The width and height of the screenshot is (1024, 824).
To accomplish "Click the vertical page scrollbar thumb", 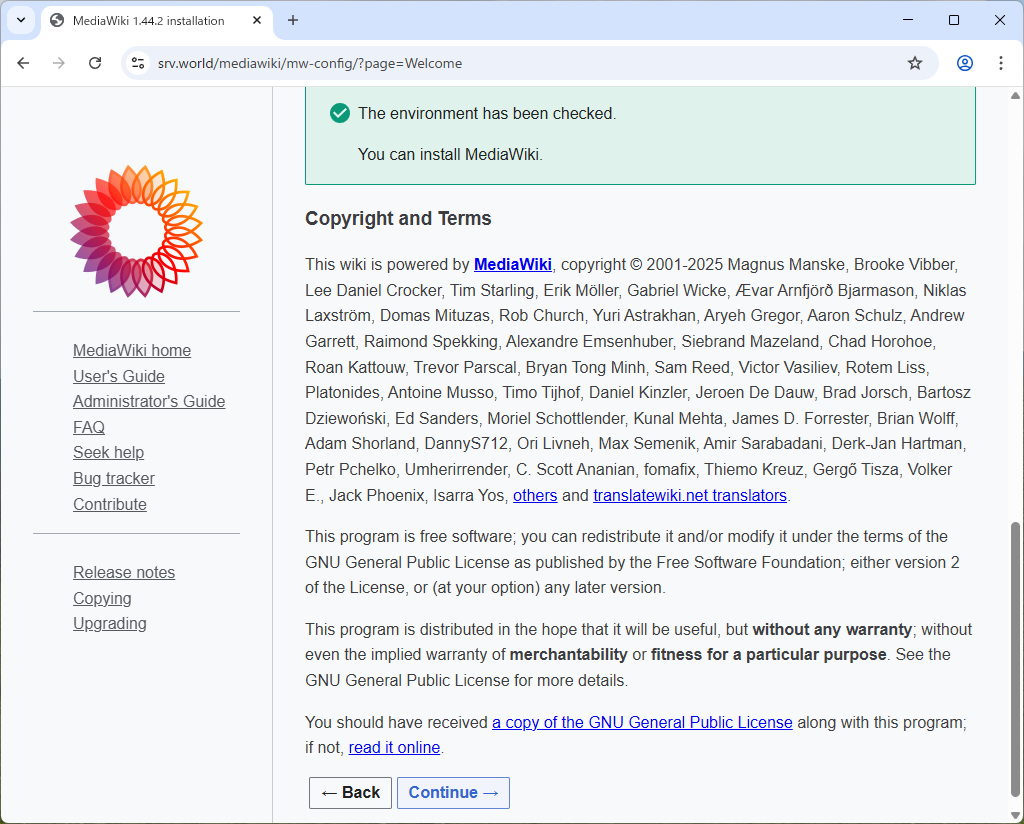I will click(1016, 658).
